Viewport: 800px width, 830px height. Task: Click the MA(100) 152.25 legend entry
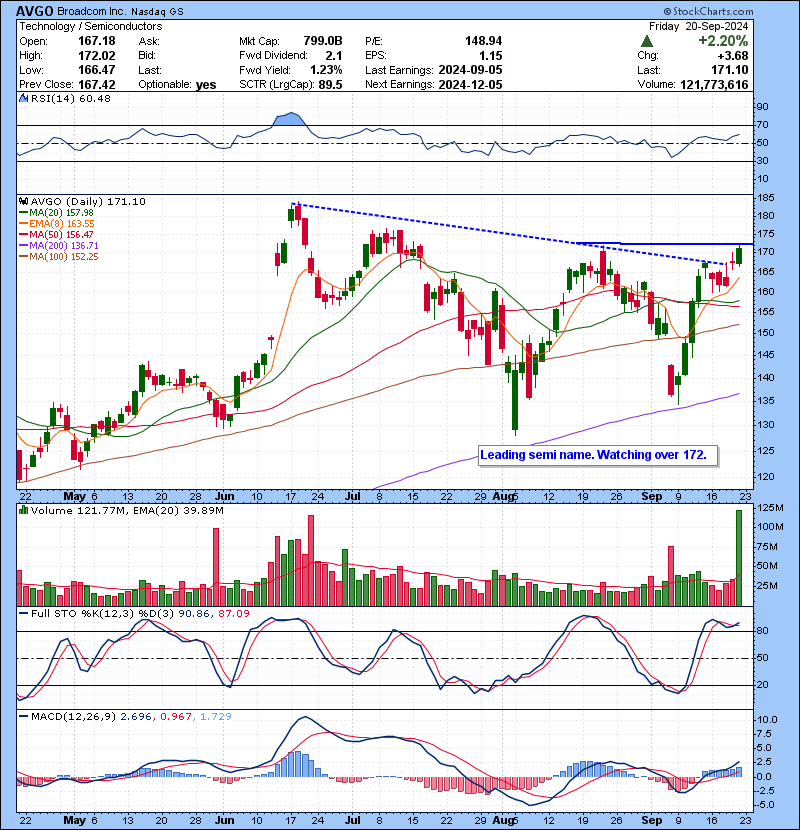[59, 257]
